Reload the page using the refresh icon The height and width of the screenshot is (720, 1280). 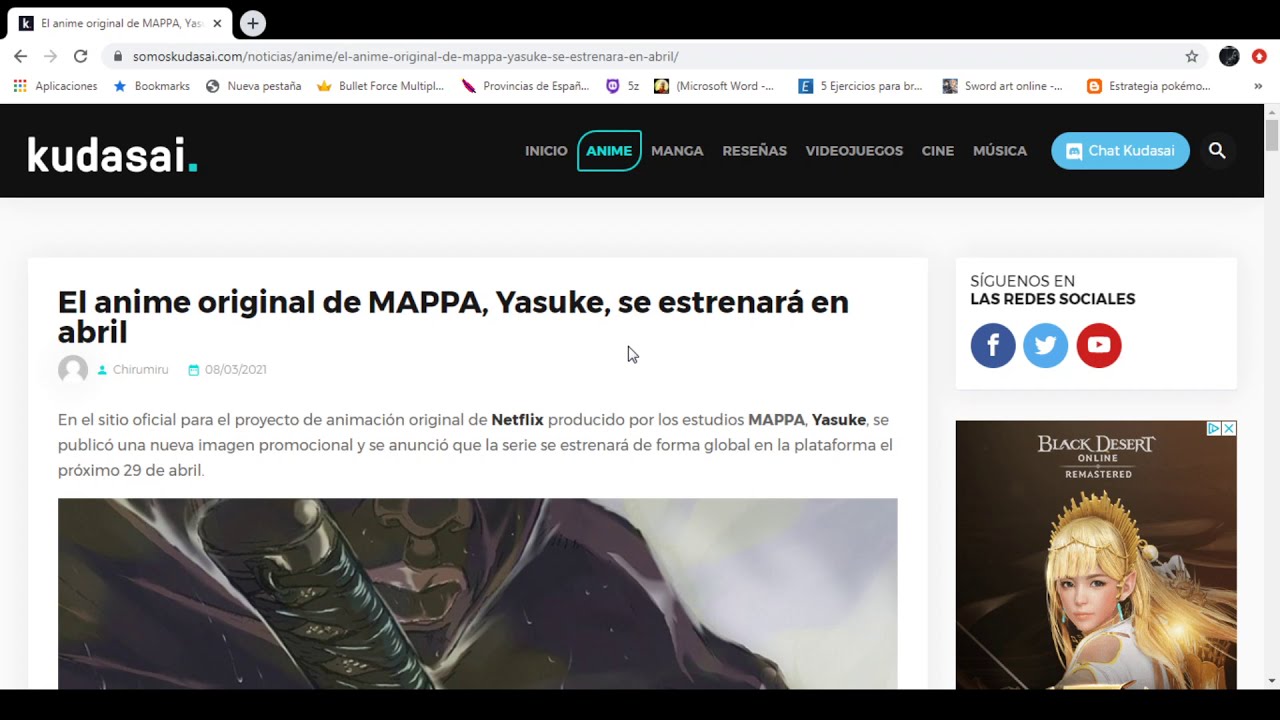(81, 56)
